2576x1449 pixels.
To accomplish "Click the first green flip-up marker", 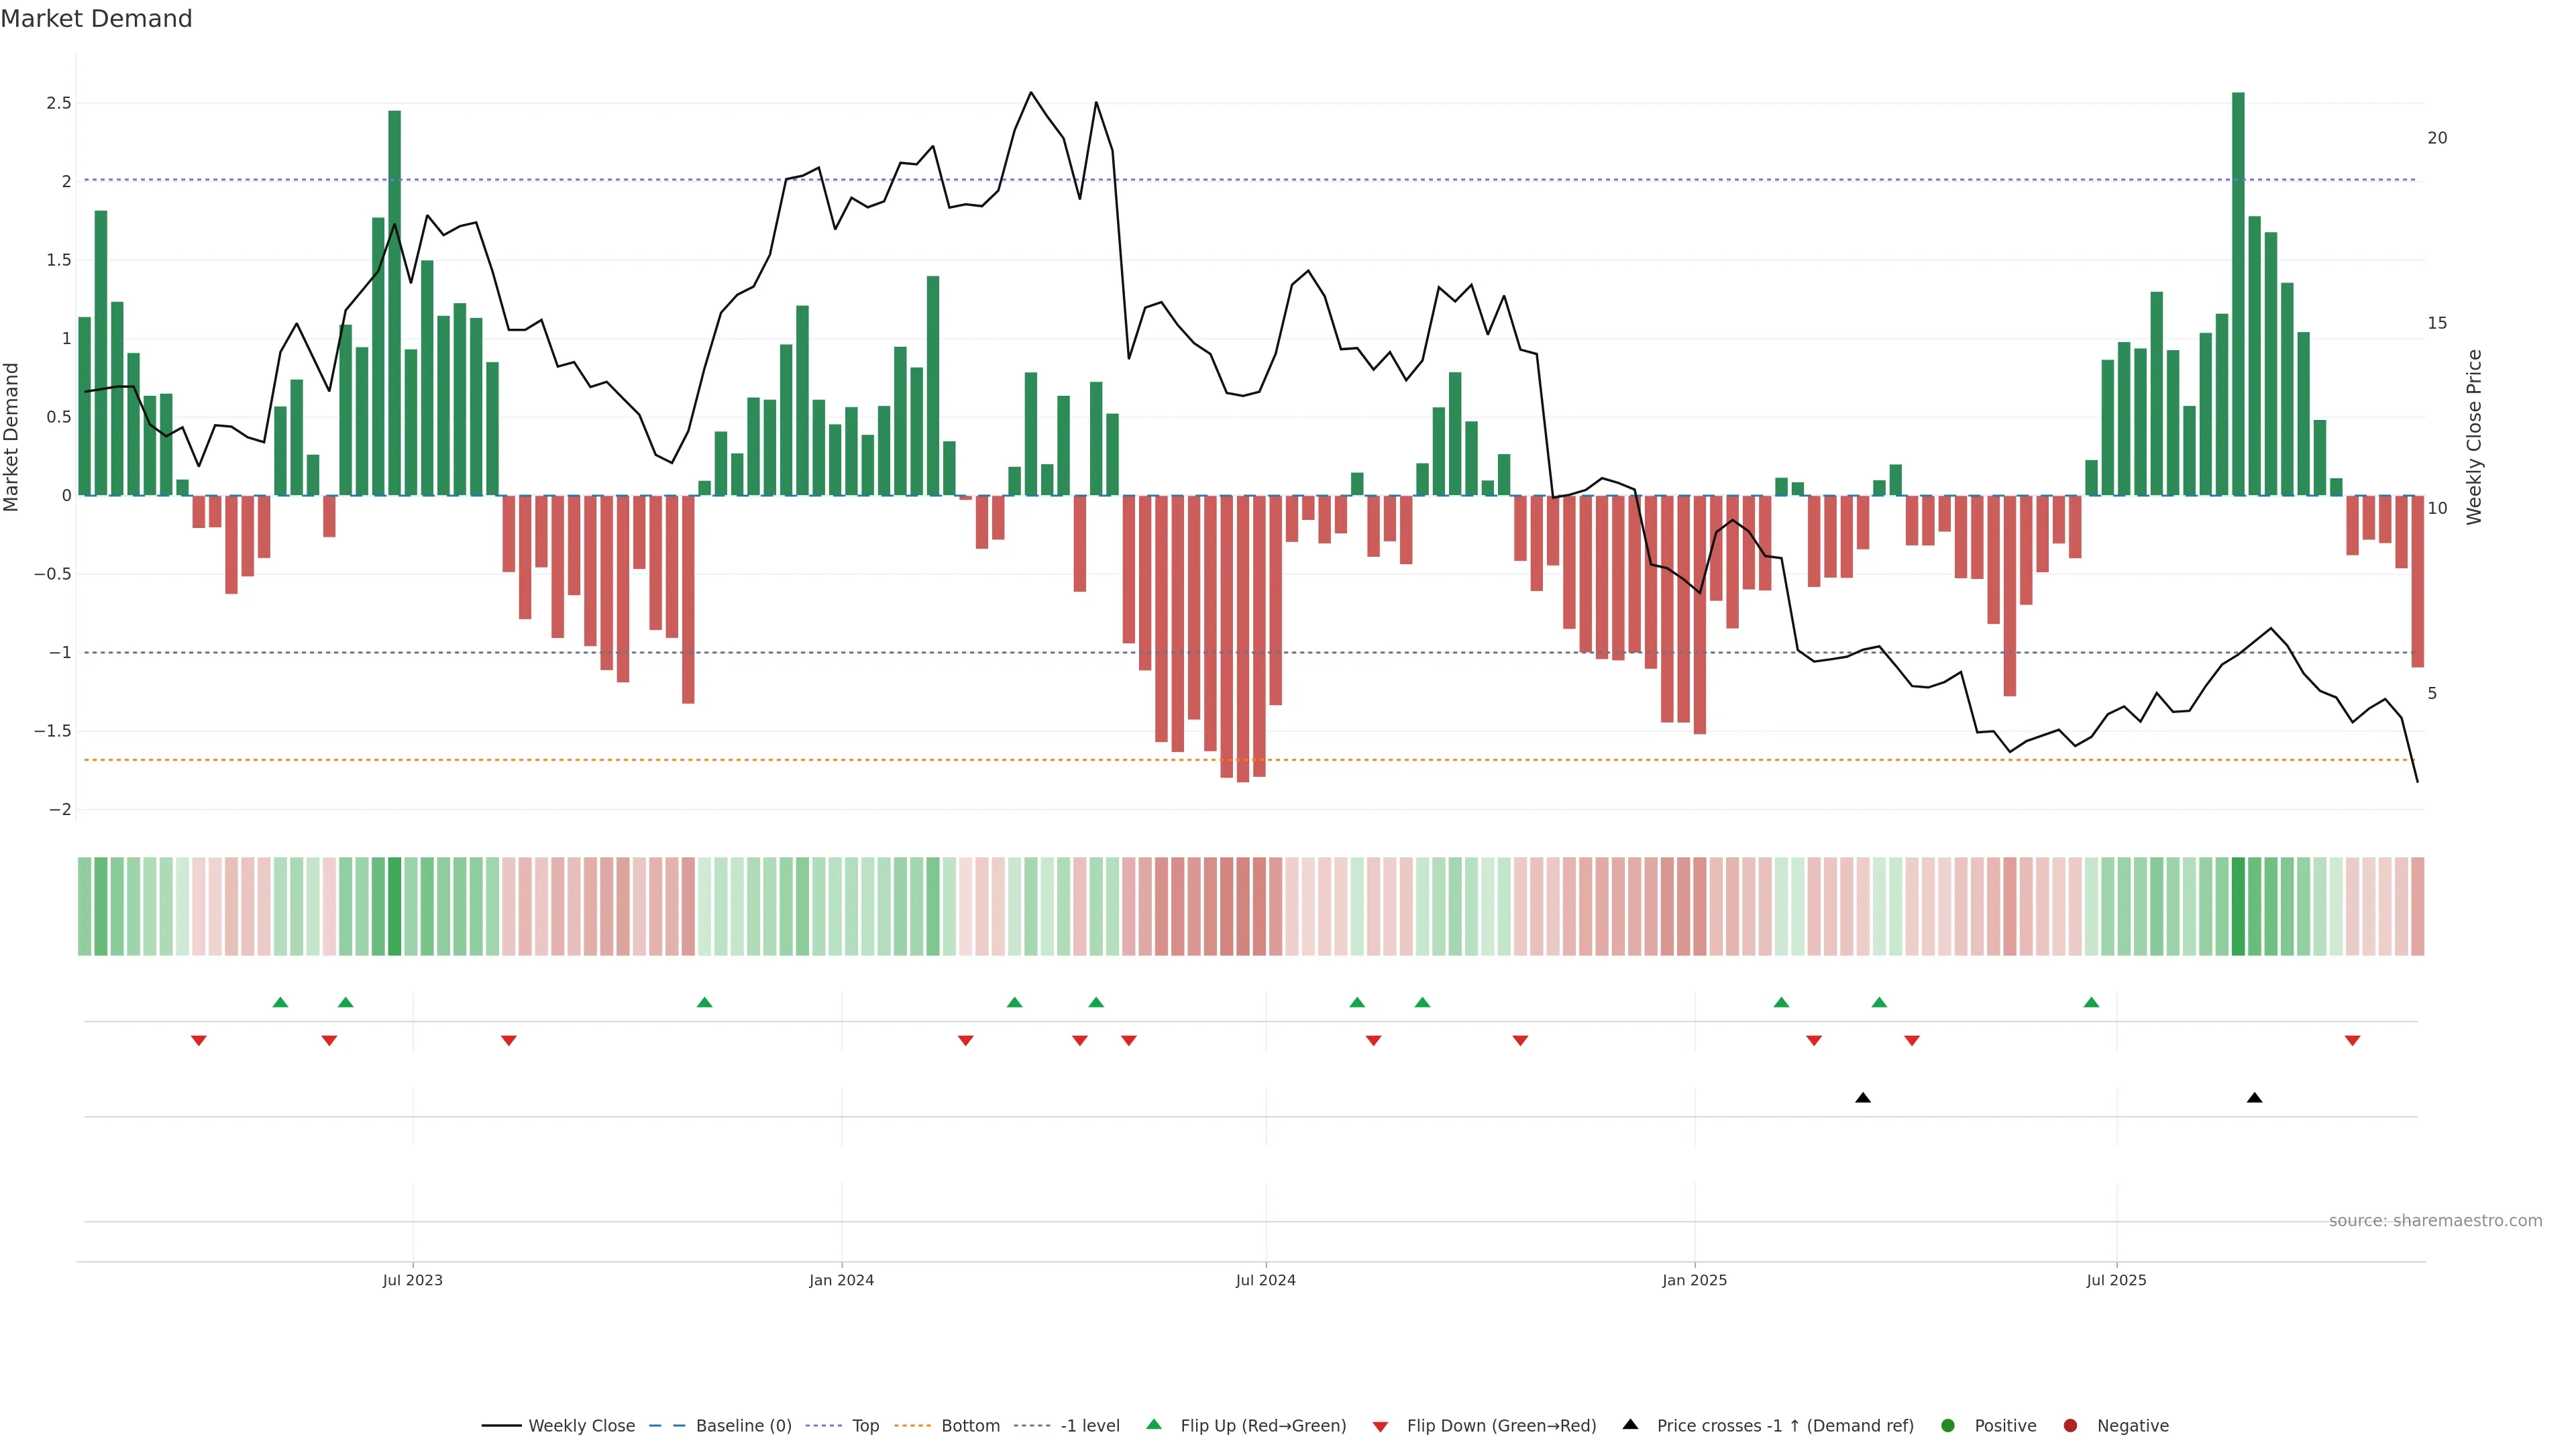I will click(280, 1002).
